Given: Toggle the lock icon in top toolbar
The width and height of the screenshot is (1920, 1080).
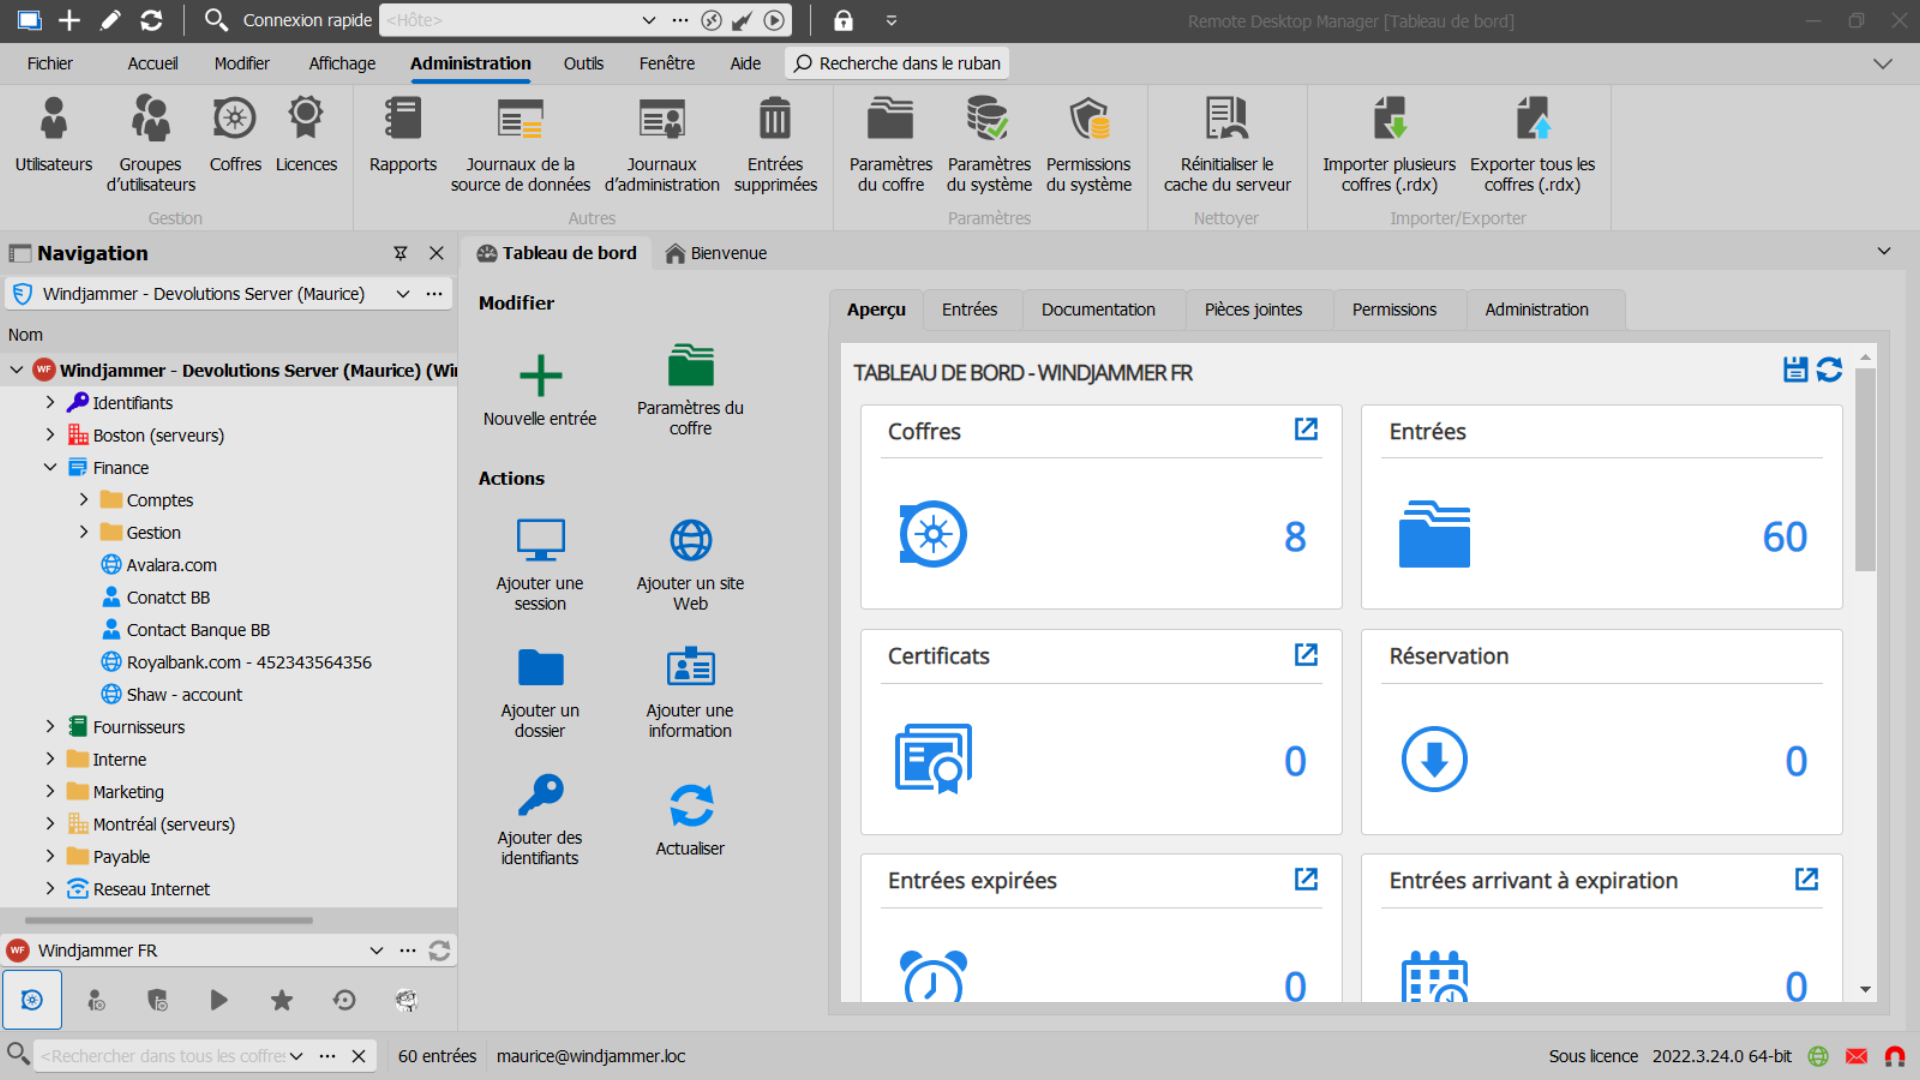Looking at the screenshot, I should click(x=843, y=20).
